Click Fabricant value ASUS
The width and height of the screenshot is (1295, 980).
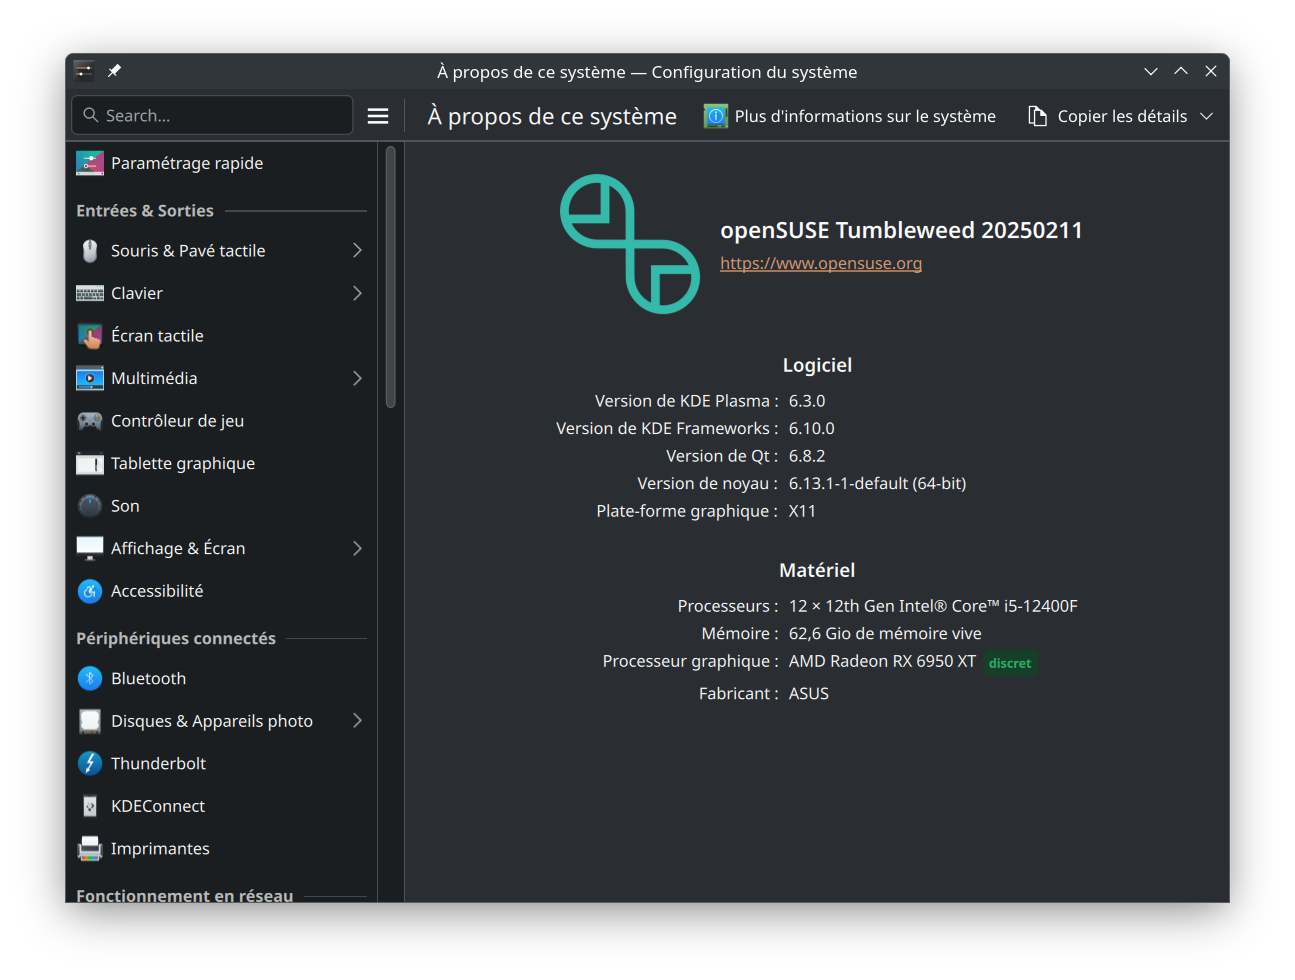[x=809, y=693]
